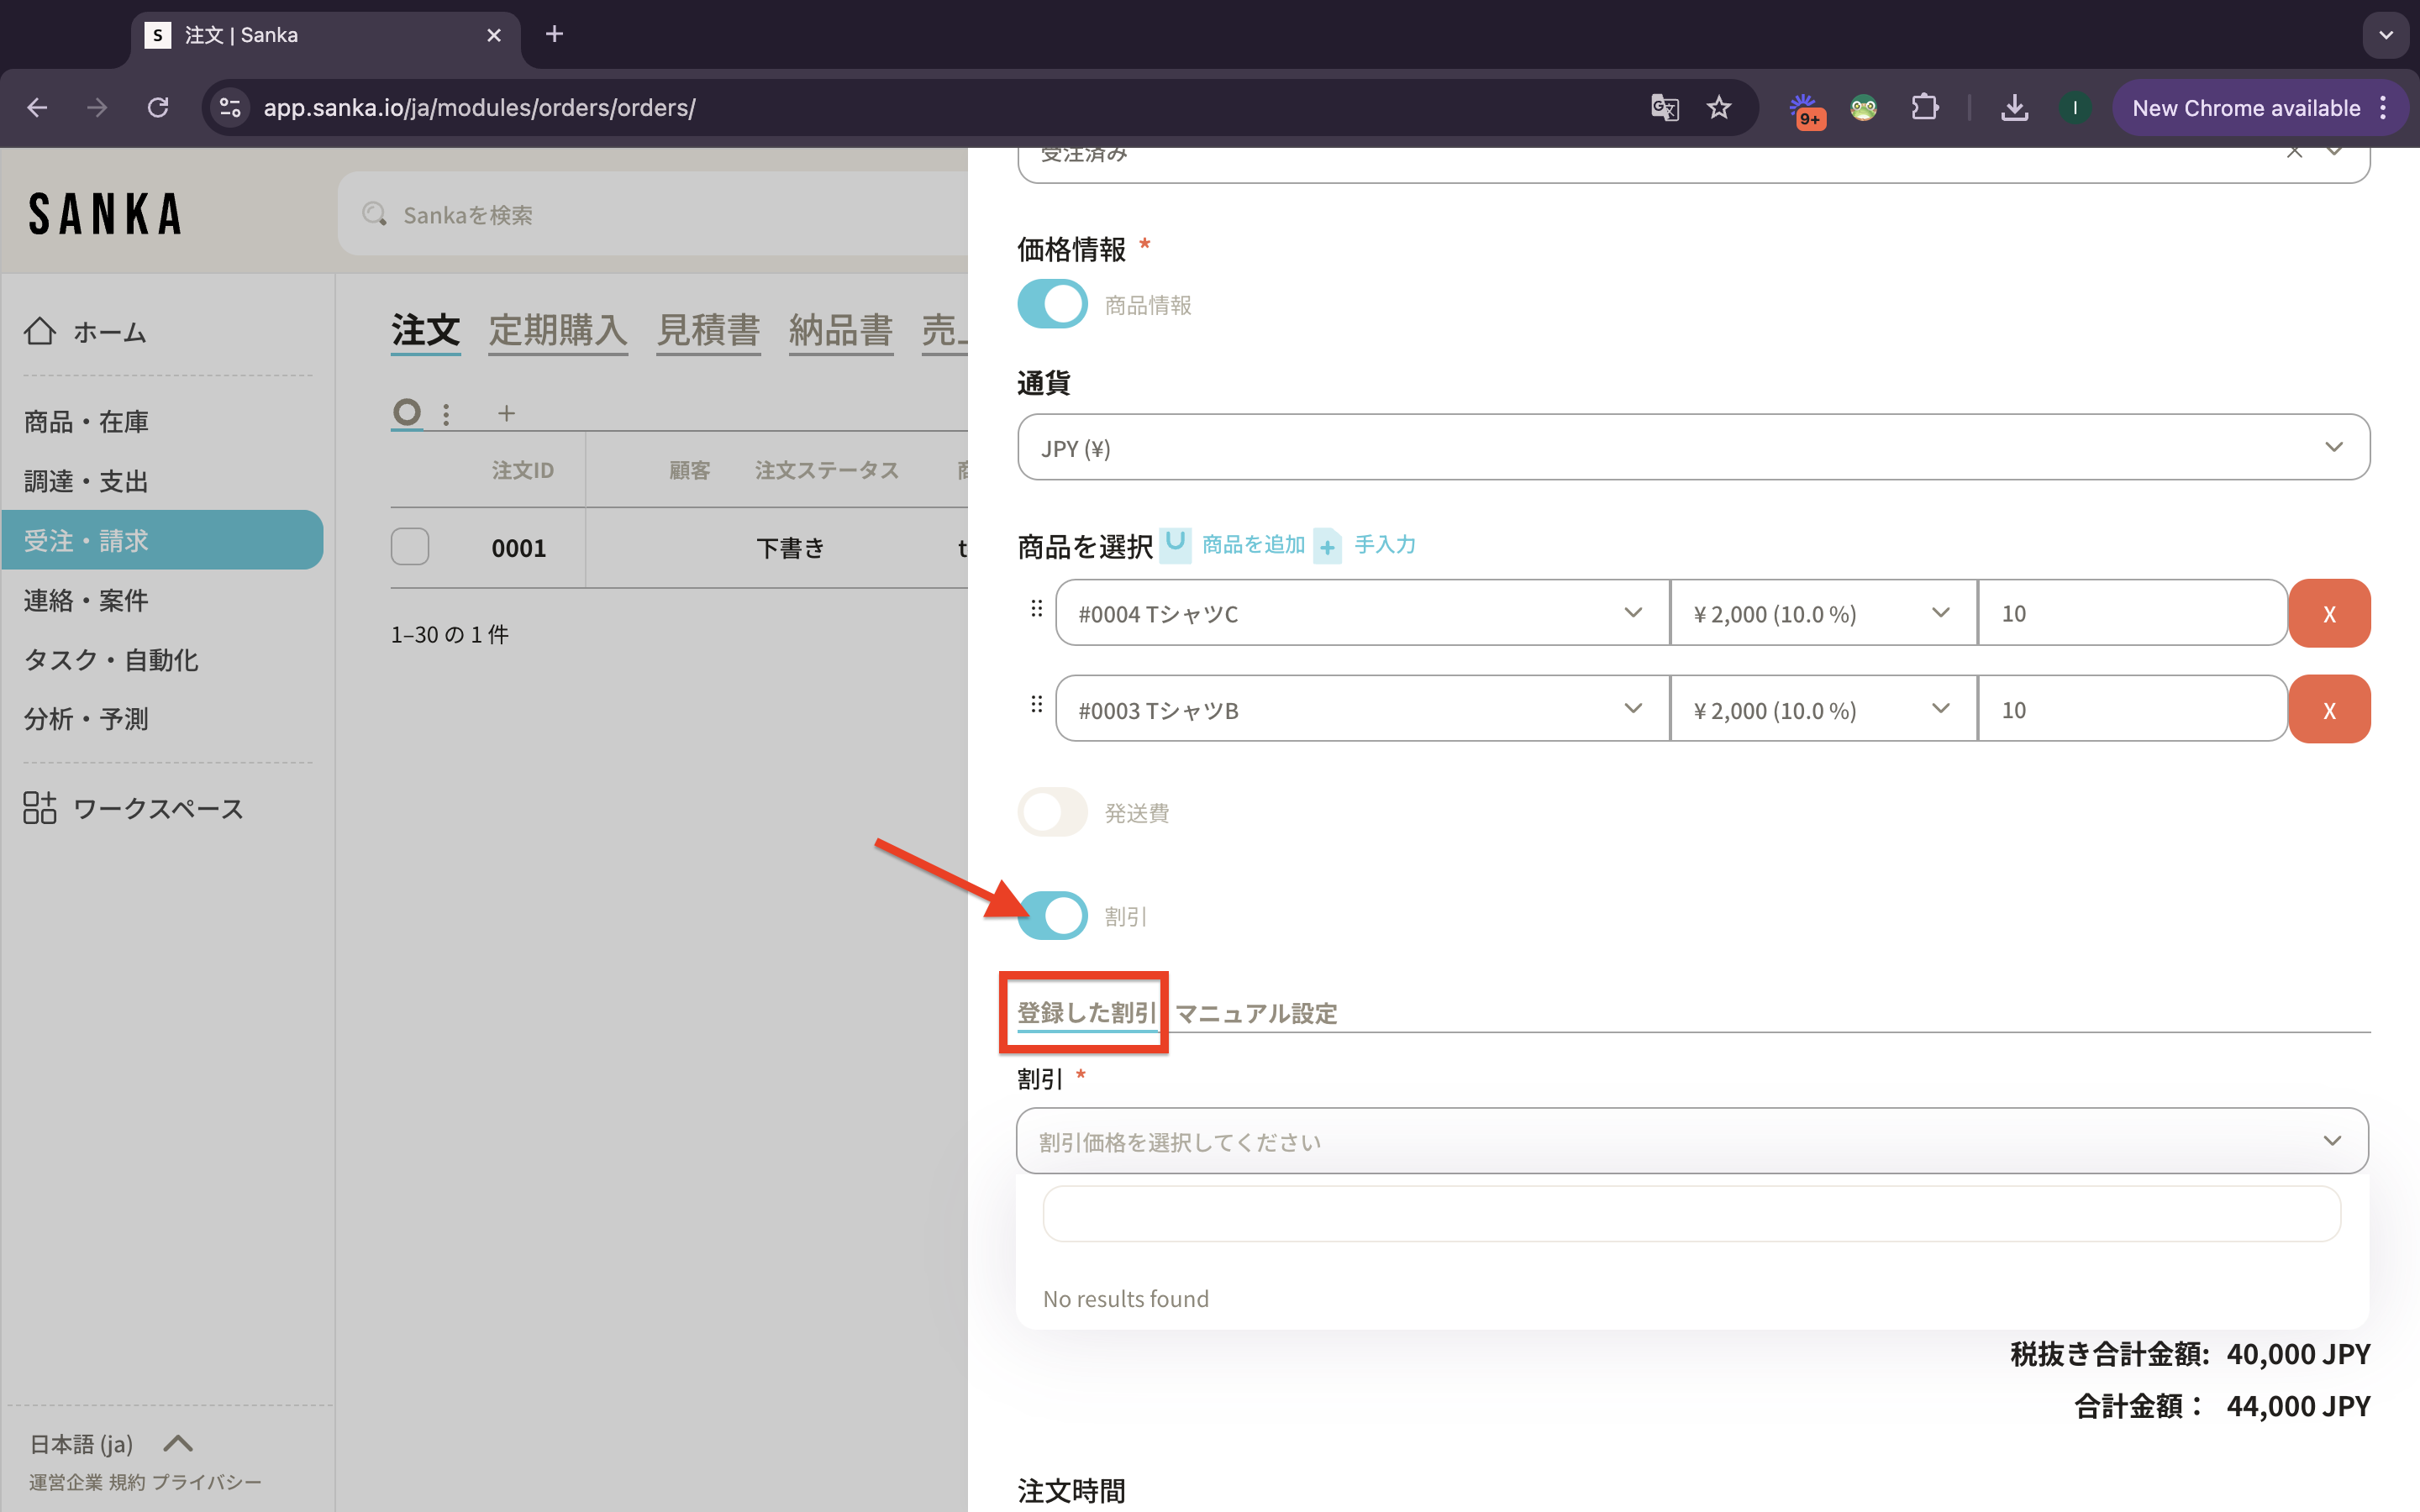This screenshot has width=2420, height=1512.
Task: Open the 割引価格を選択してください dropdown
Action: click(1692, 1141)
